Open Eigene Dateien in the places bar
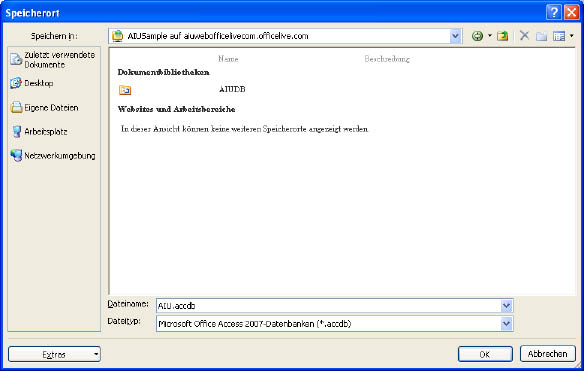The height and width of the screenshot is (371, 584). tap(44, 108)
